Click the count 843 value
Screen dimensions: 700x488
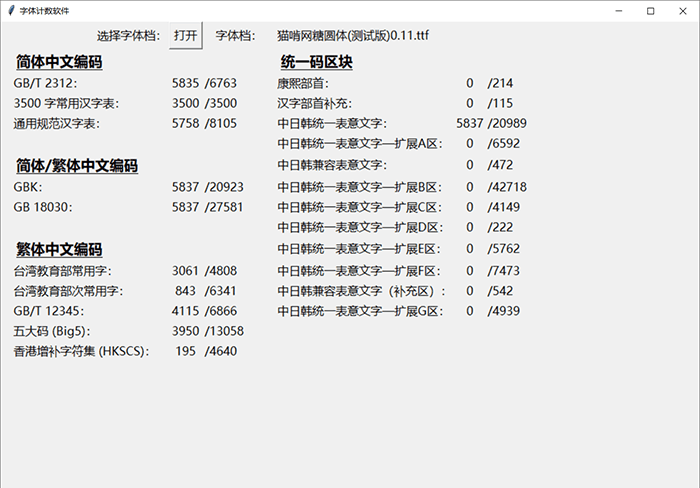pos(185,291)
